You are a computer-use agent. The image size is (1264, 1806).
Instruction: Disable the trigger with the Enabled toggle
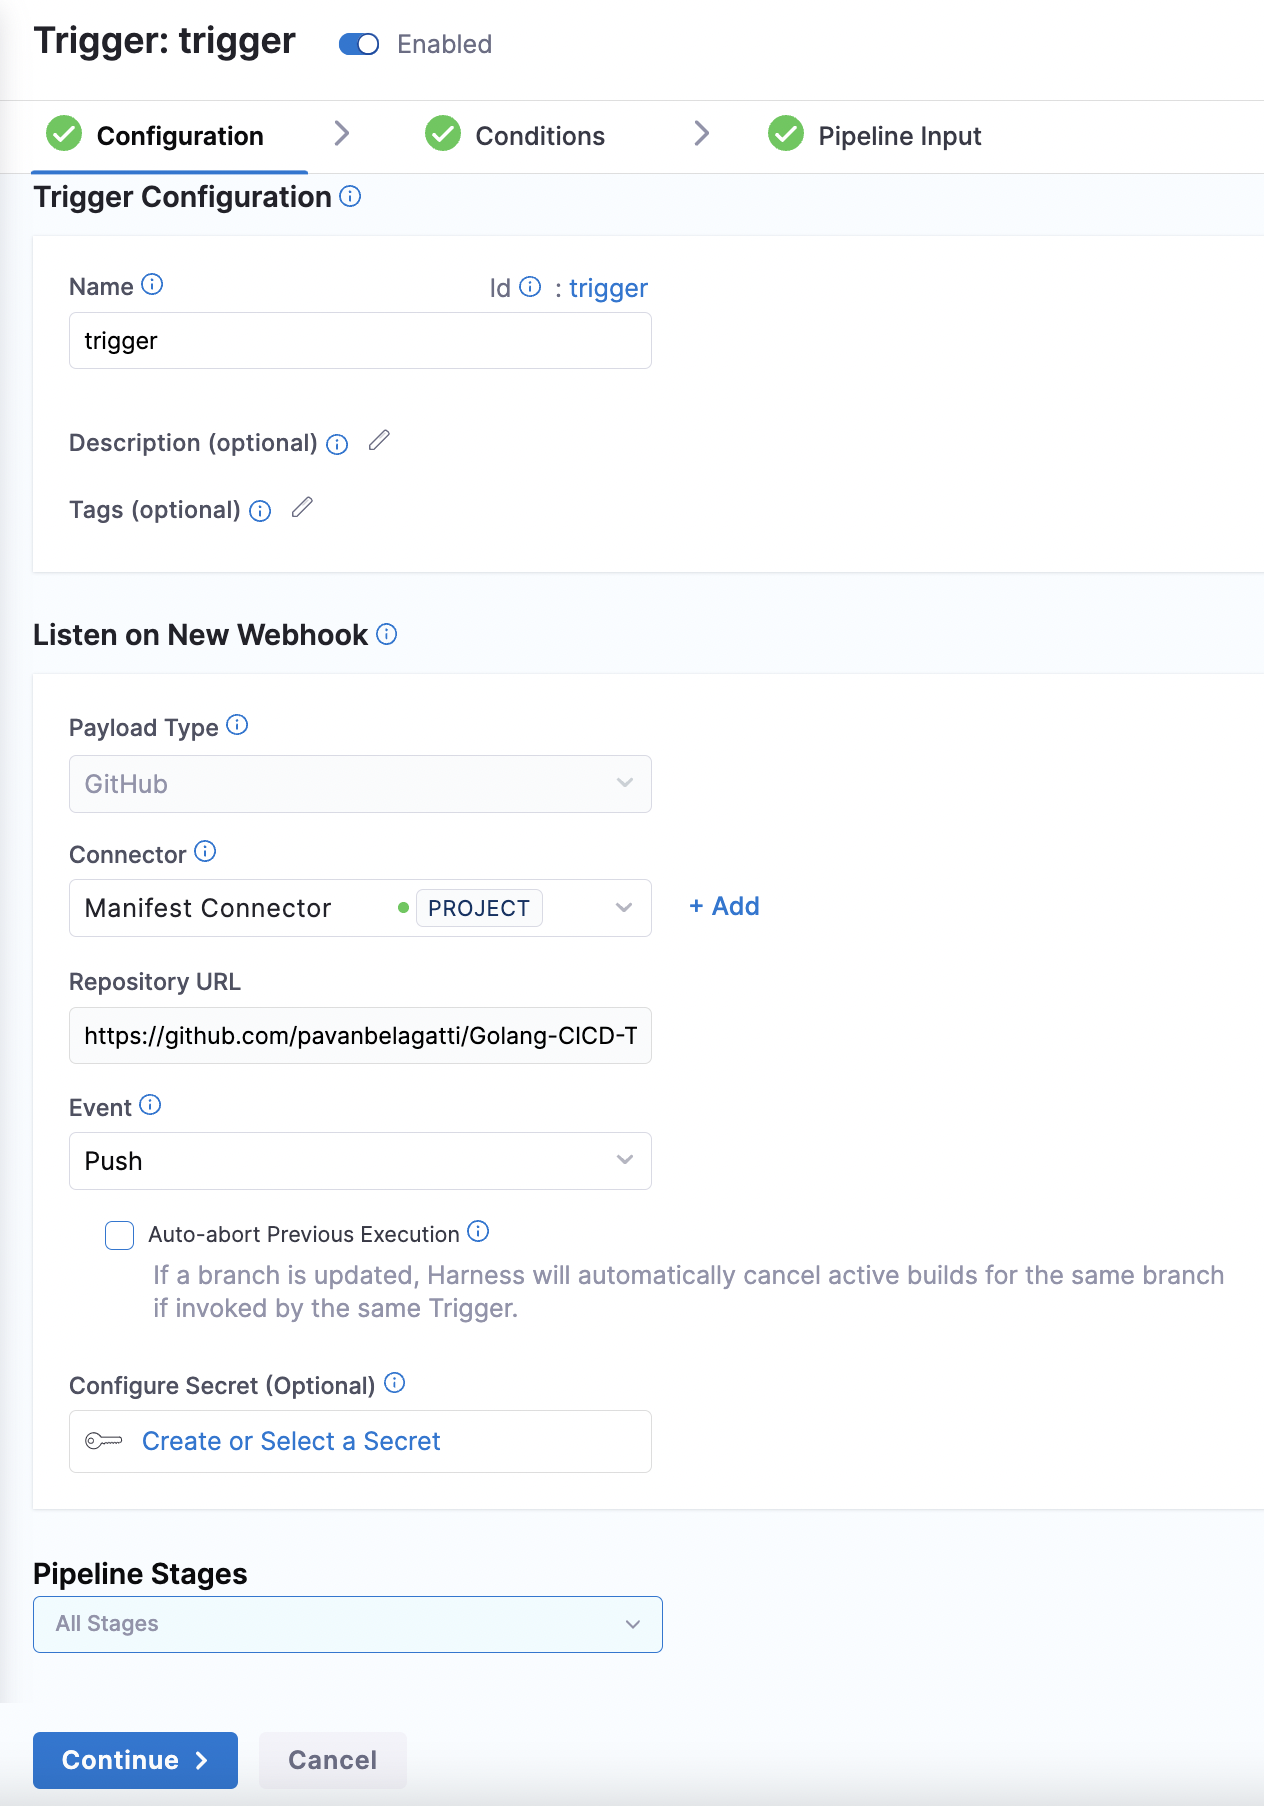(x=358, y=44)
